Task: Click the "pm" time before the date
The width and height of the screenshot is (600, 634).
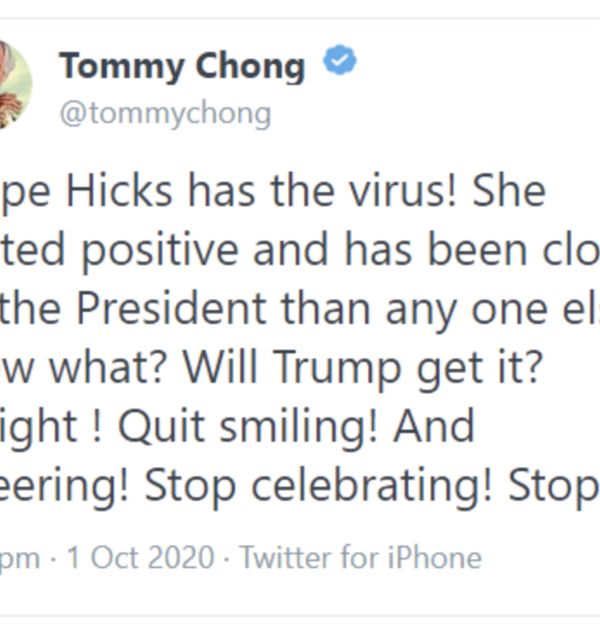Action: [x=20, y=556]
